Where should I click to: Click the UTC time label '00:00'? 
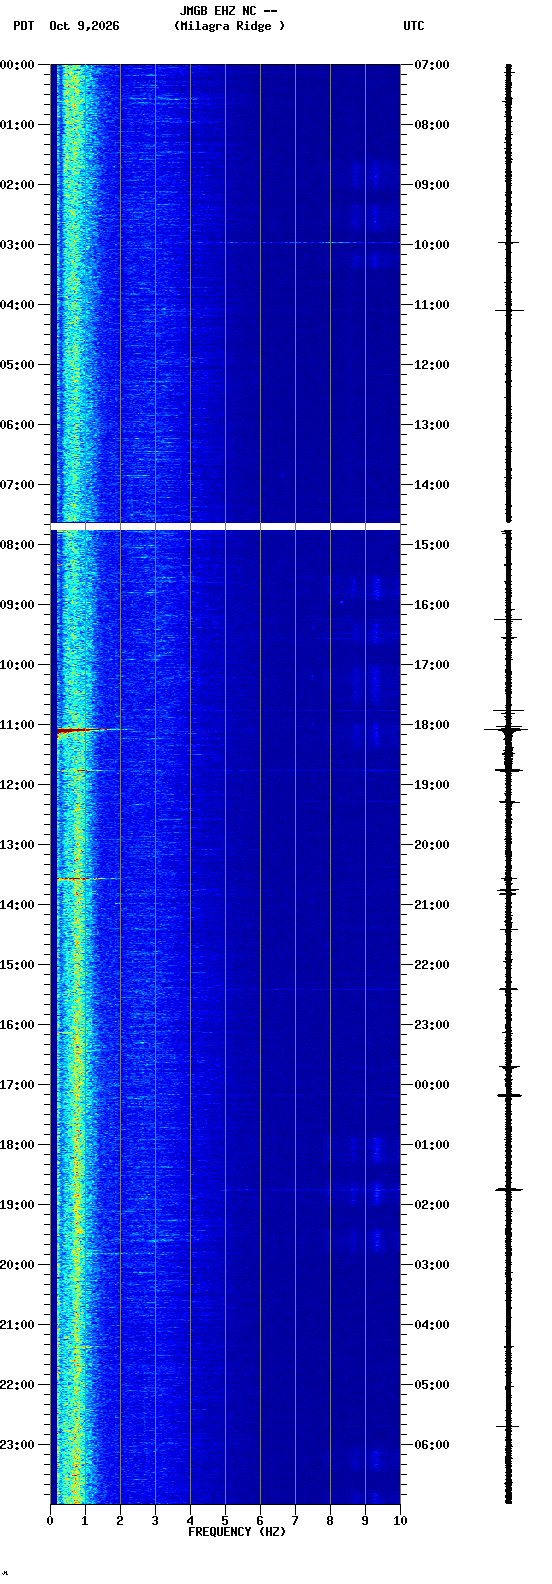(x=432, y=1085)
